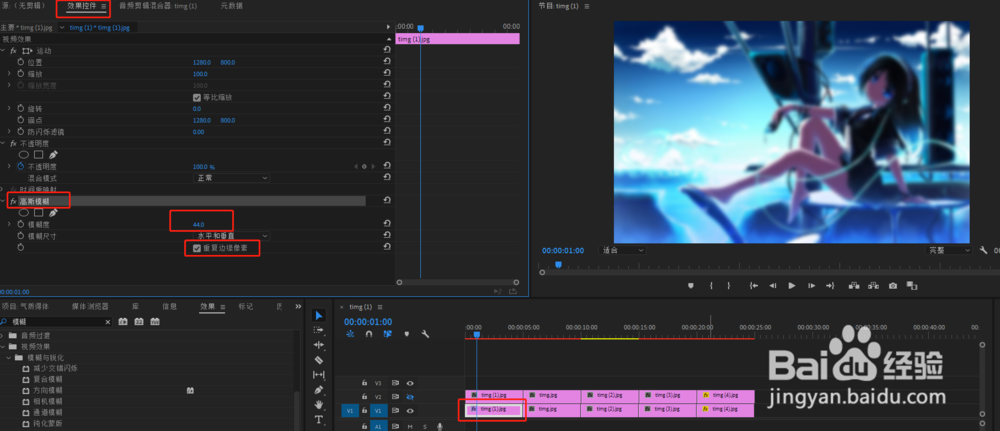This screenshot has height=431, width=1000.
Task: Toggle V2 track lock
Action: click(364, 397)
